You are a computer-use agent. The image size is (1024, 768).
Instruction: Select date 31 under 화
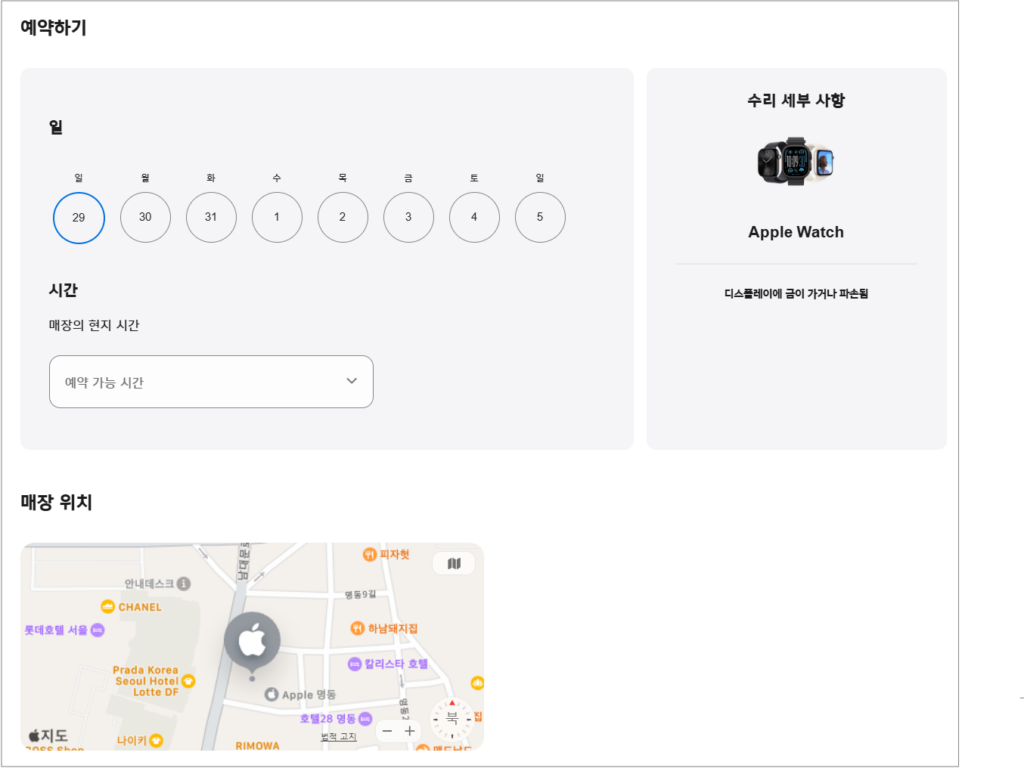211,217
